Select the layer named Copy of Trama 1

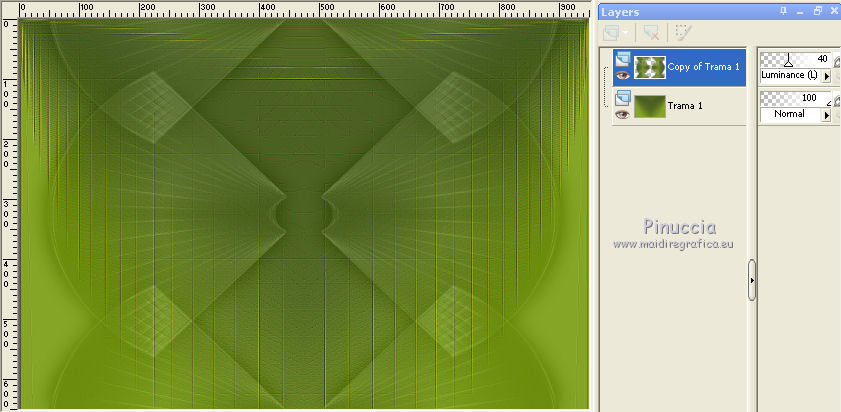[704, 67]
